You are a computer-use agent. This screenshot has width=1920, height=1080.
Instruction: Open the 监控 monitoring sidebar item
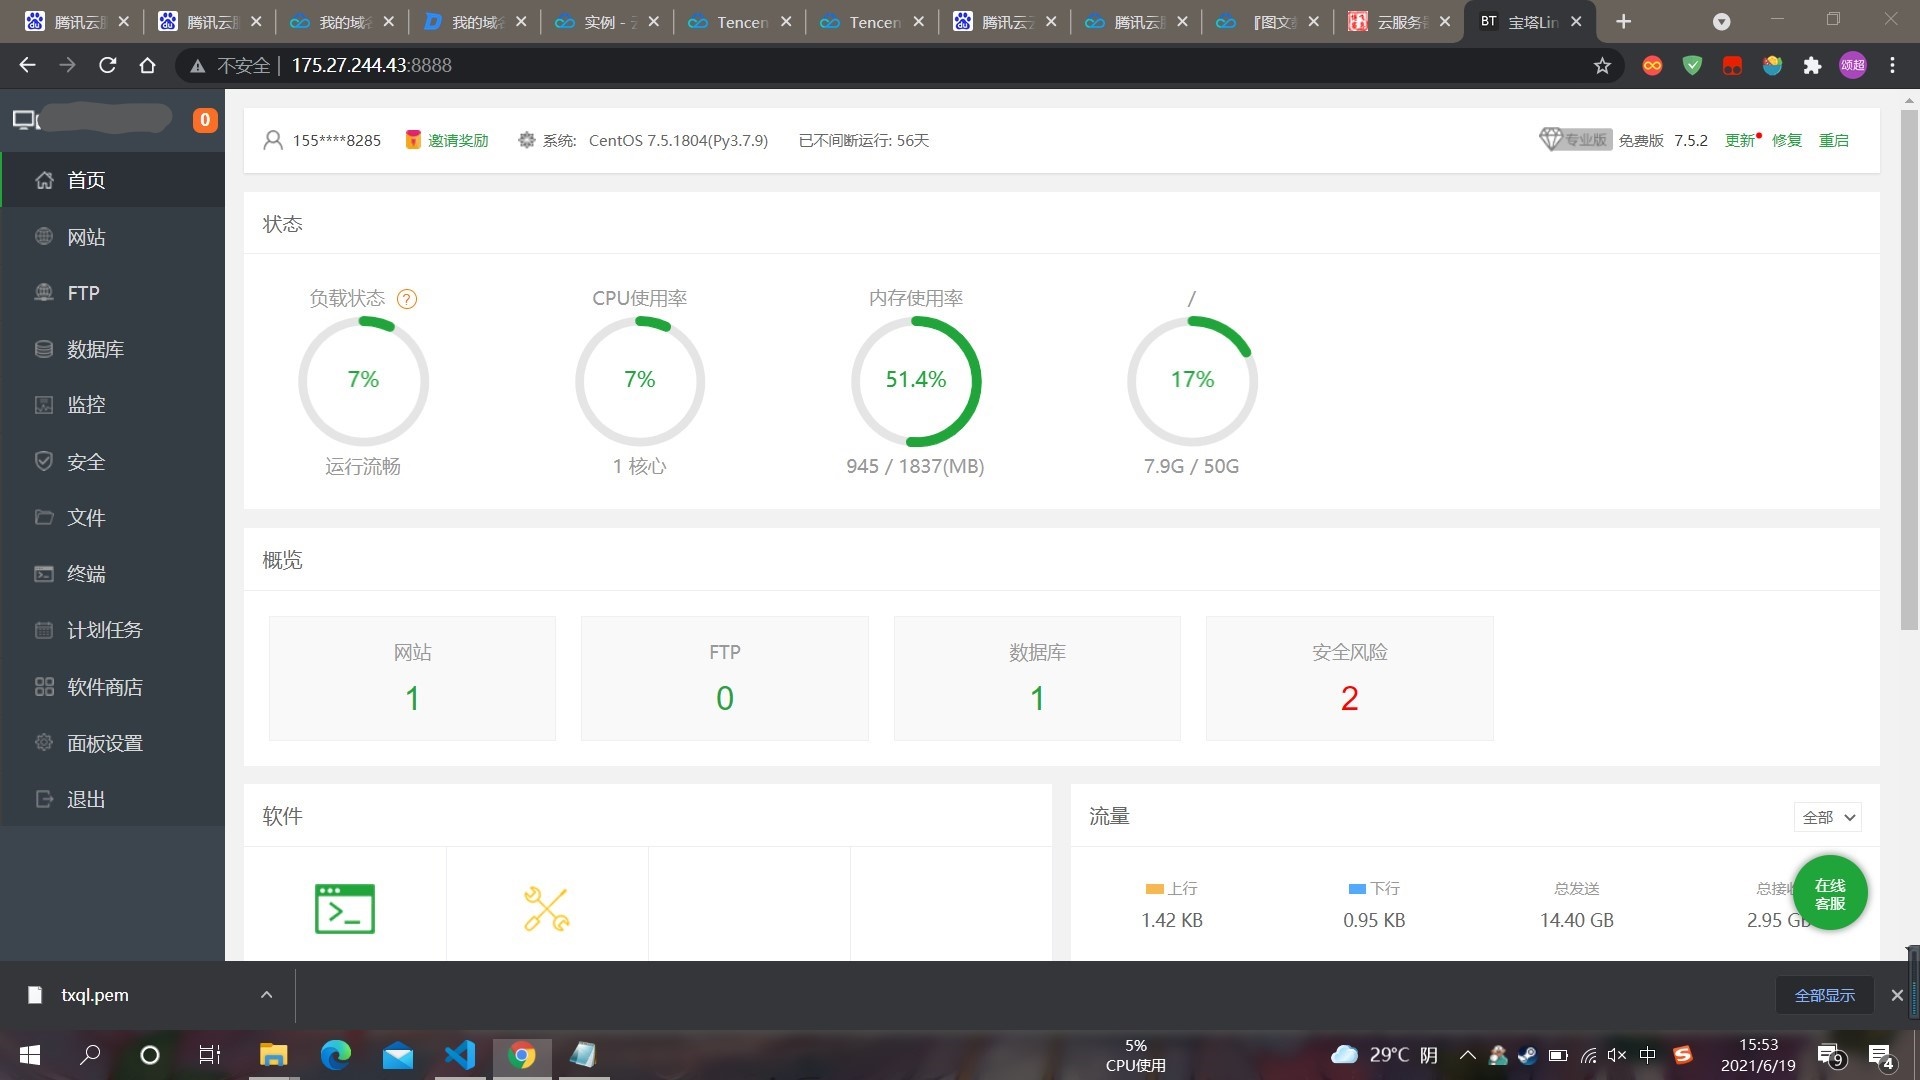pos(113,405)
